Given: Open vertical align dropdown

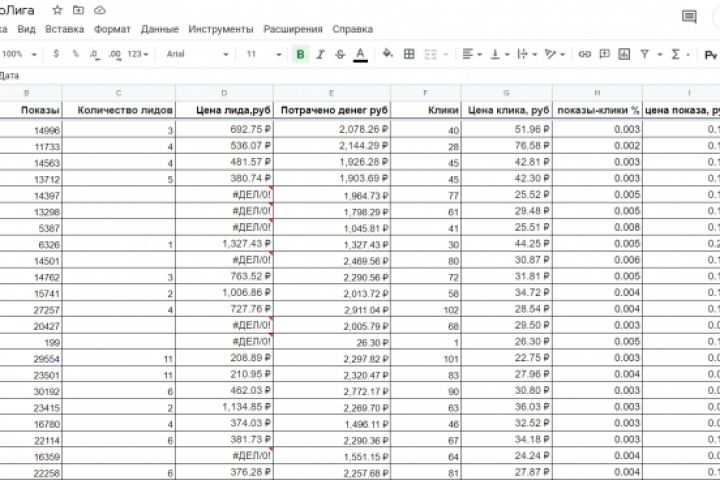Looking at the screenshot, I should pyautogui.click(x=500, y=54).
